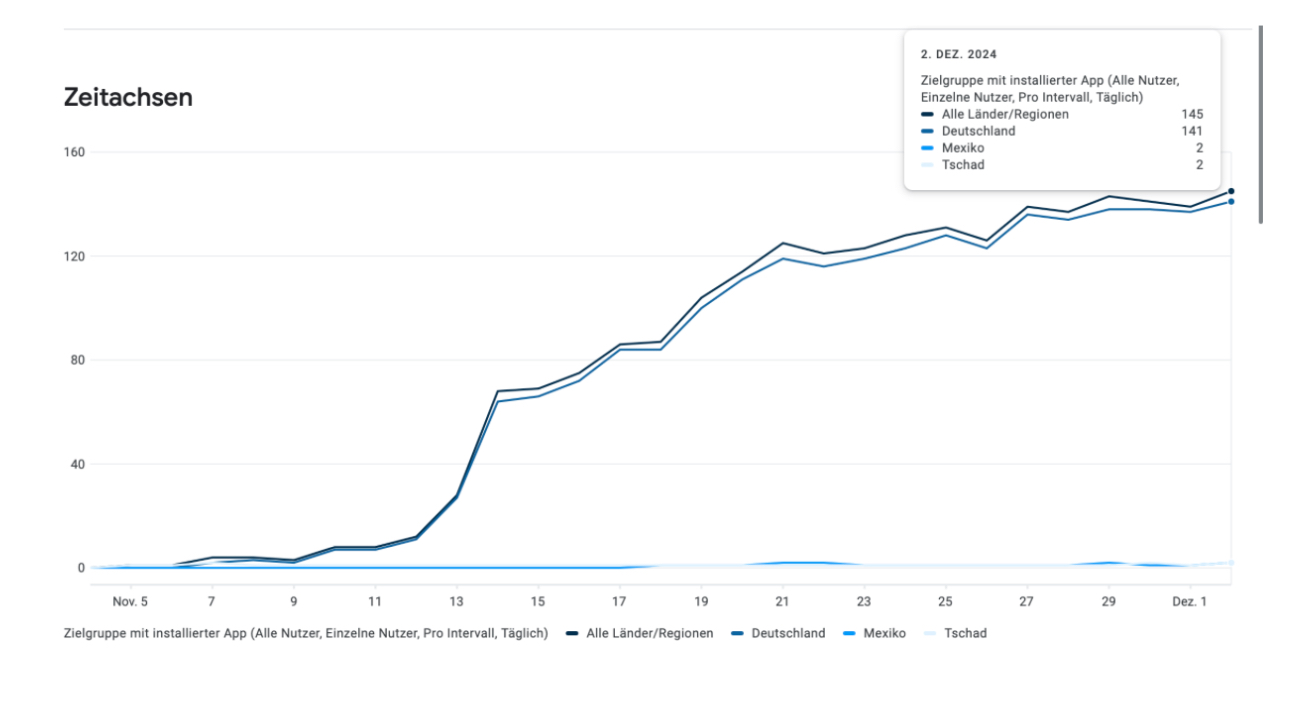
Task: Click the Zeitachsen heading
Action: tap(128, 97)
